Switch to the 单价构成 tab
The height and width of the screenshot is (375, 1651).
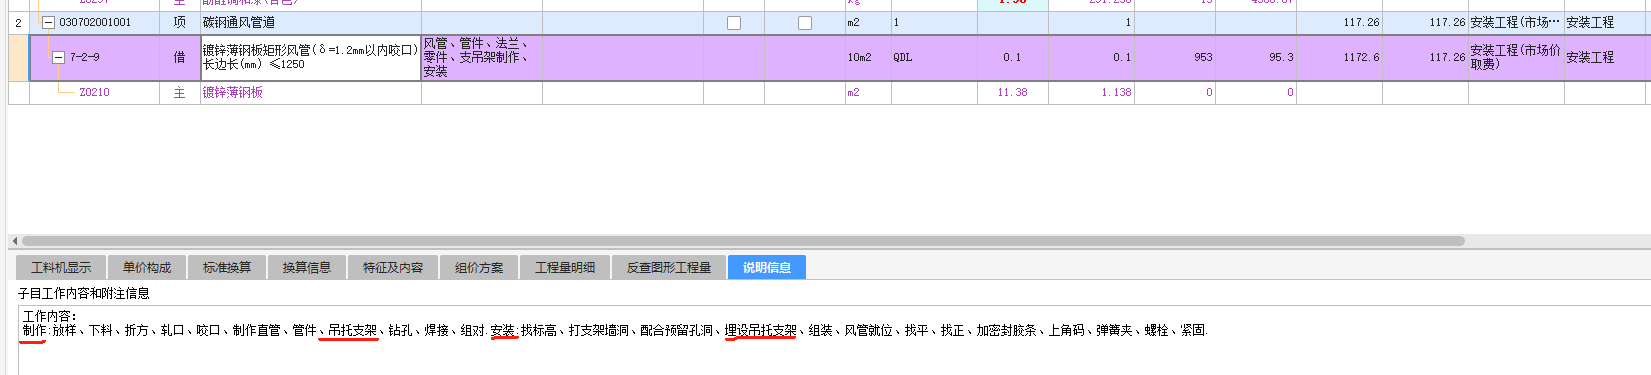147,267
